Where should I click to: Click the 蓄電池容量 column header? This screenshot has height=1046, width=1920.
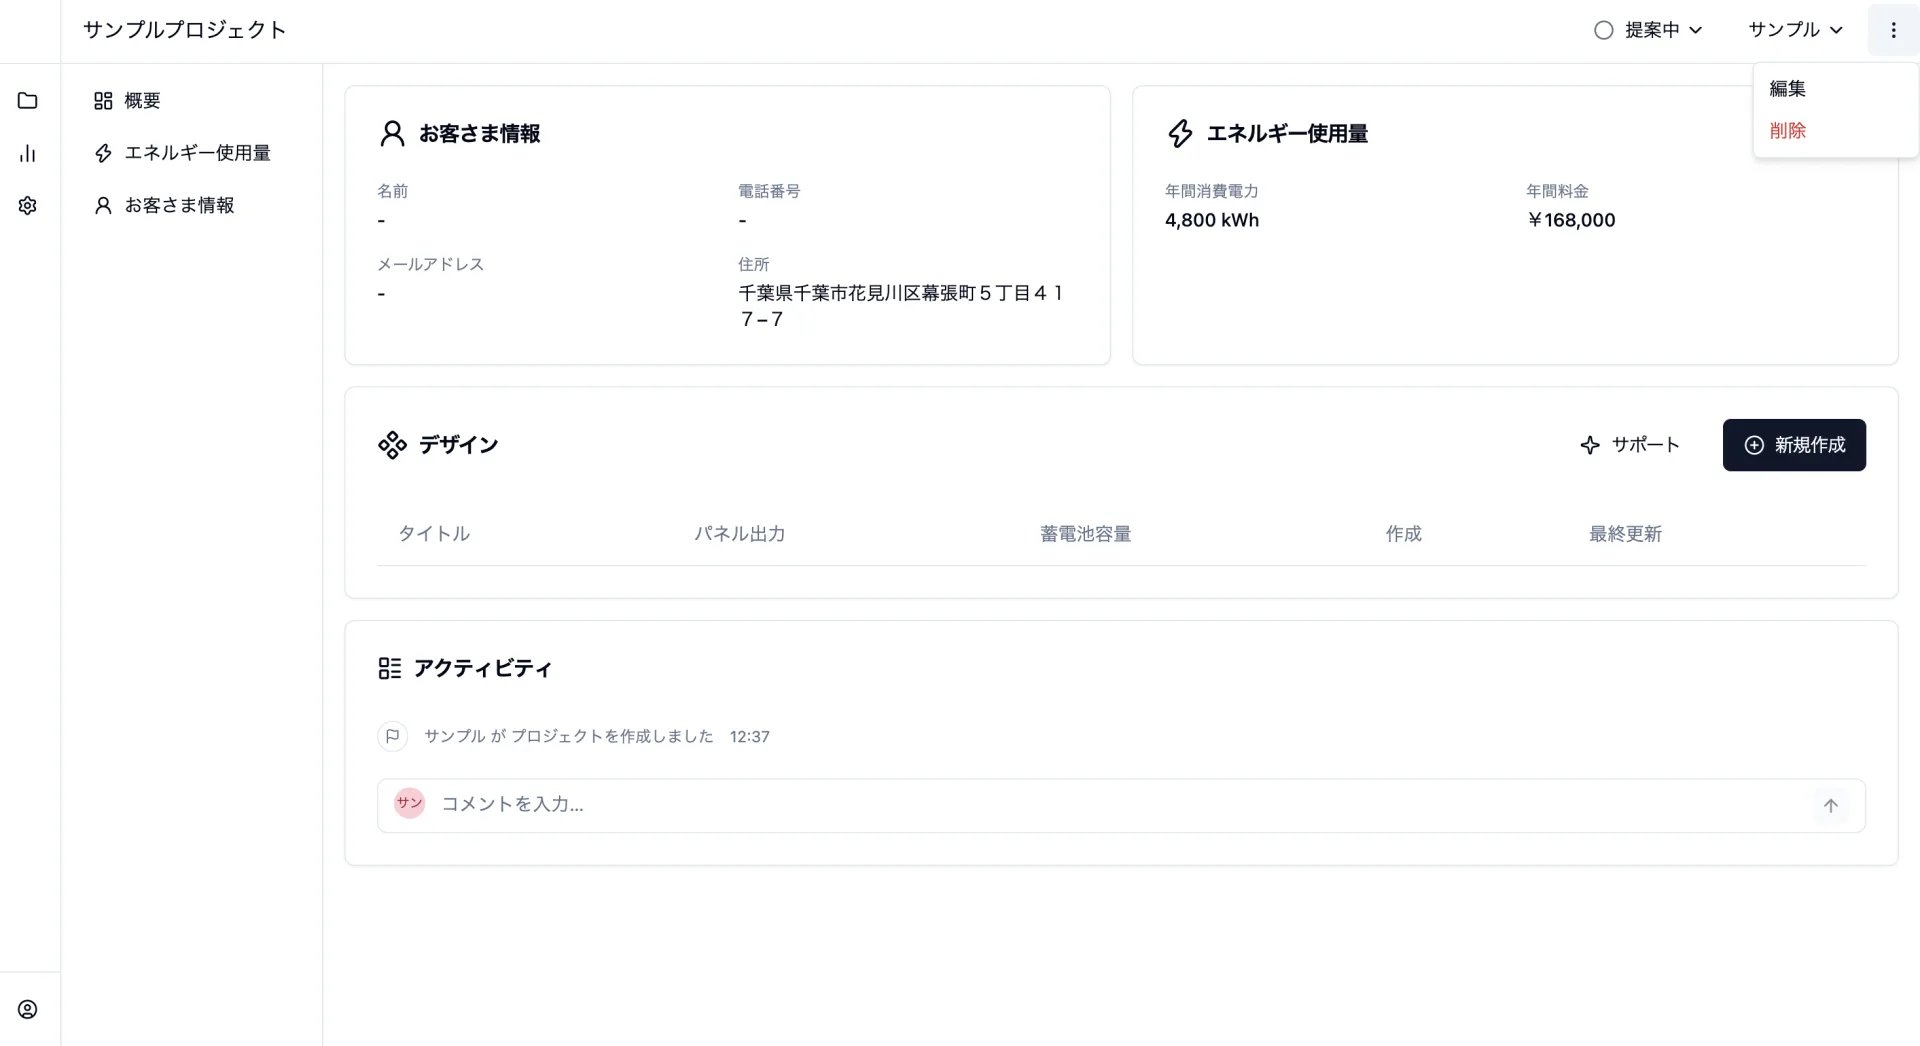[x=1085, y=534]
